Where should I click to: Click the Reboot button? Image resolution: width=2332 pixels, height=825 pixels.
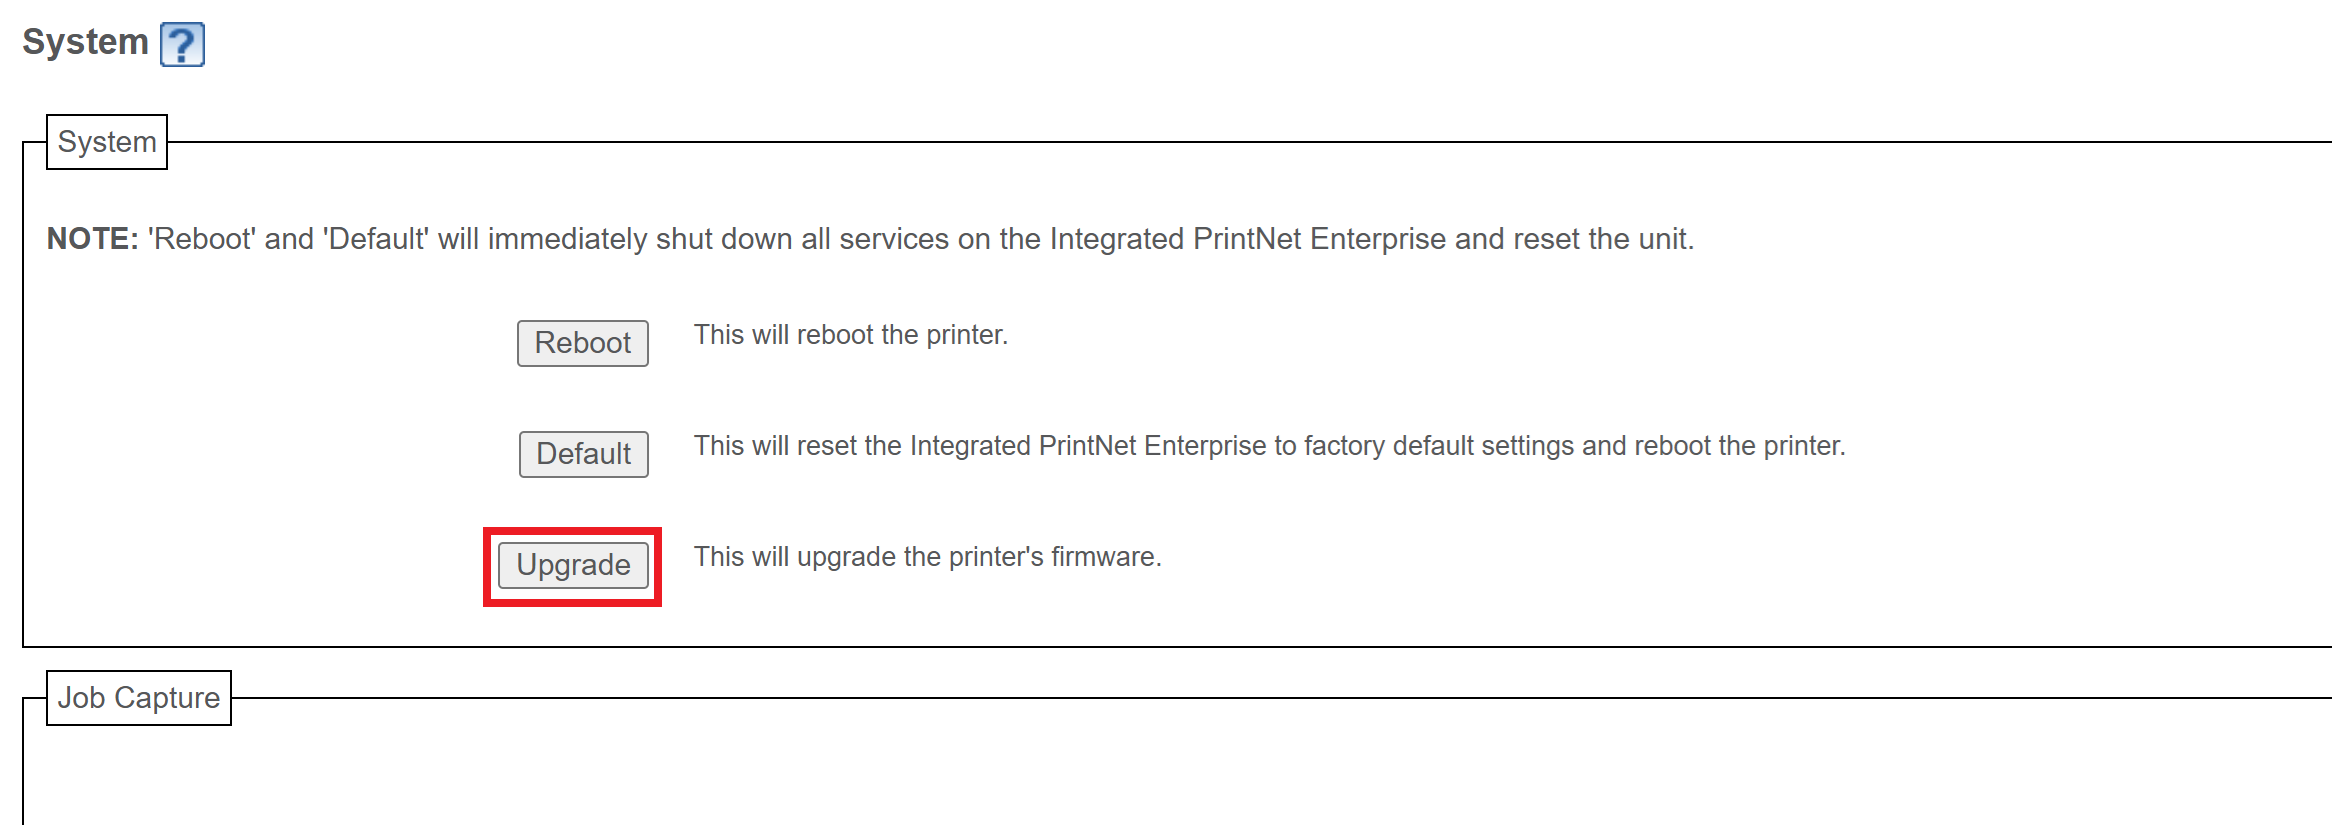[x=582, y=343]
